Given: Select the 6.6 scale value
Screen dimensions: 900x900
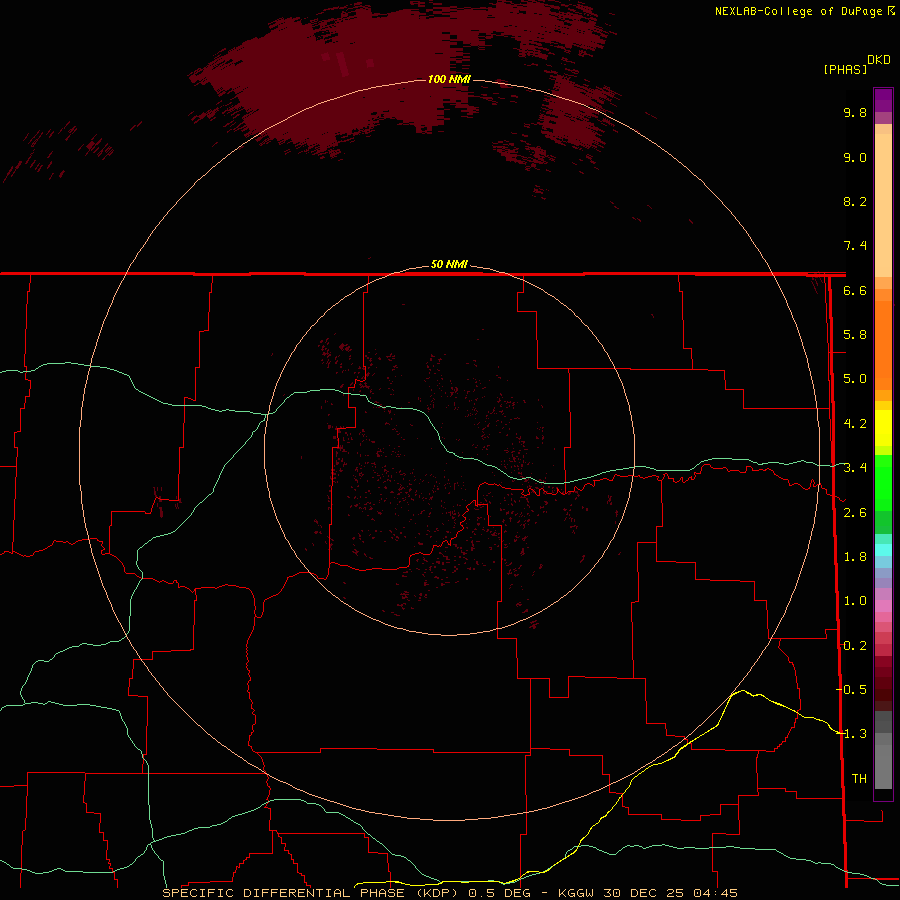Looking at the screenshot, I should pyautogui.click(x=855, y=290).
